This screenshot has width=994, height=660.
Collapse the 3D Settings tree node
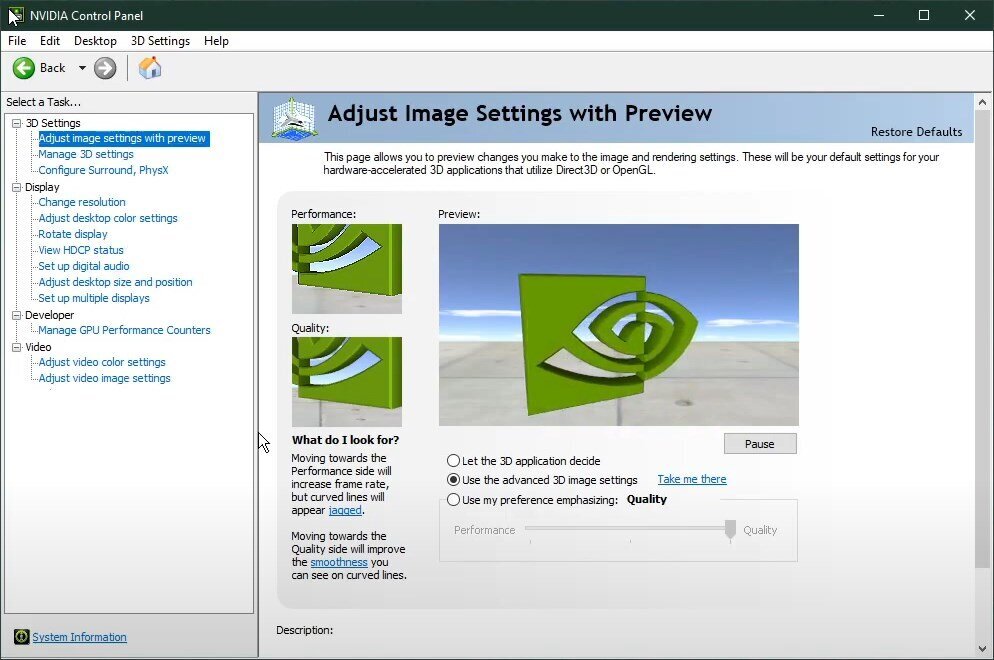pyautogui.click(x=16, y=123)
